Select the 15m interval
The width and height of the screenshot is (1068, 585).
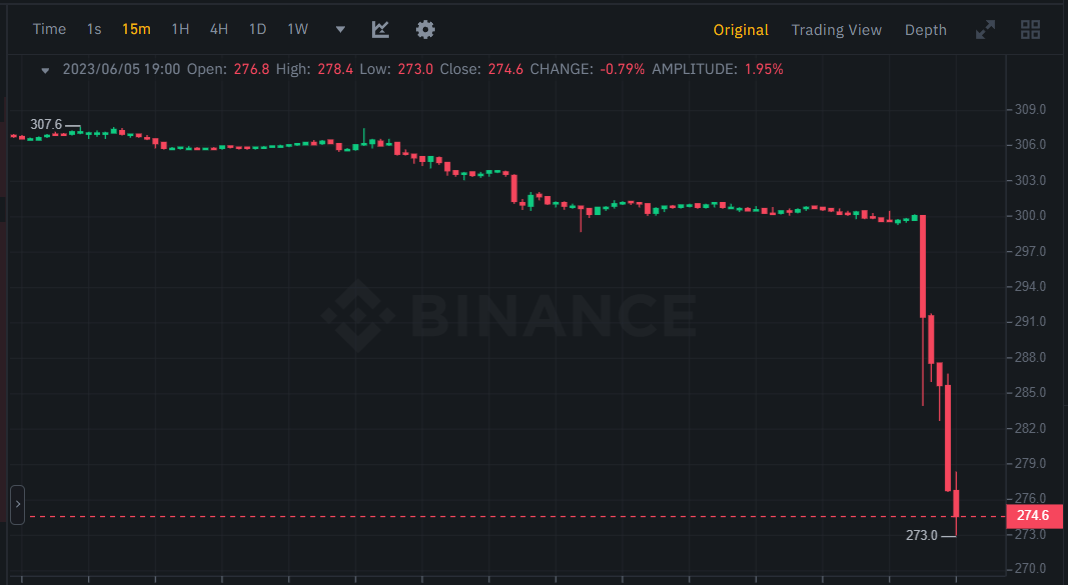(136, 29)
